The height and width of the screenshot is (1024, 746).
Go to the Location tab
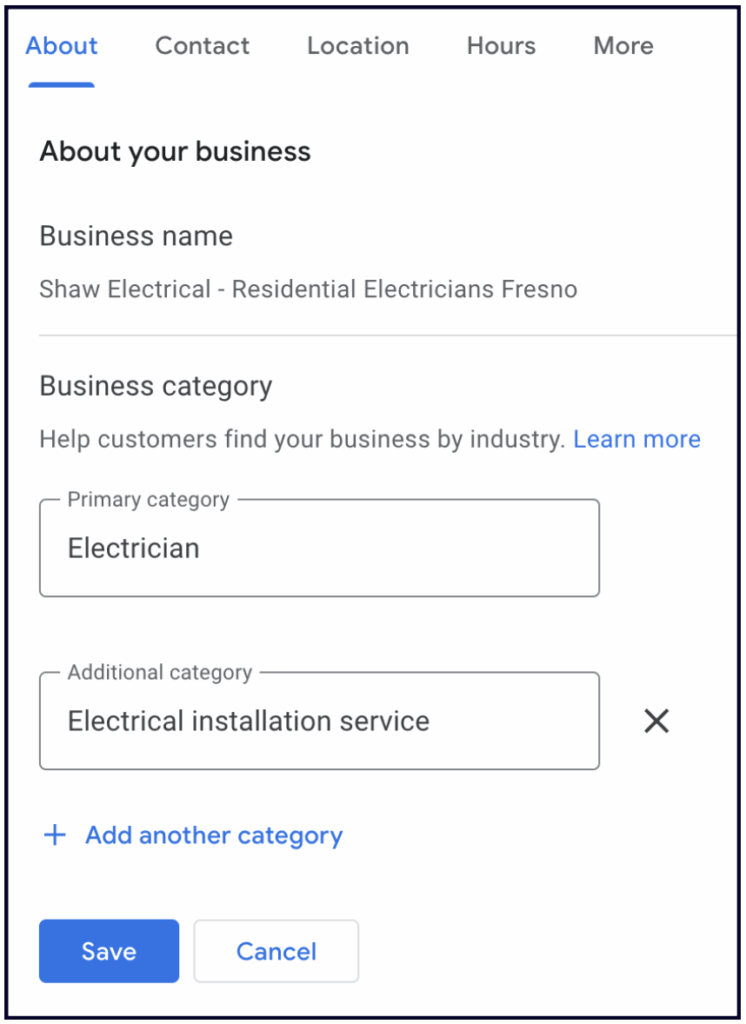tap(358, 46)
